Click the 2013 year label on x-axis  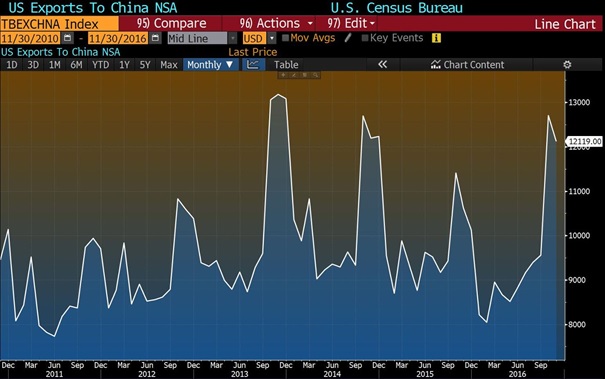240,374
